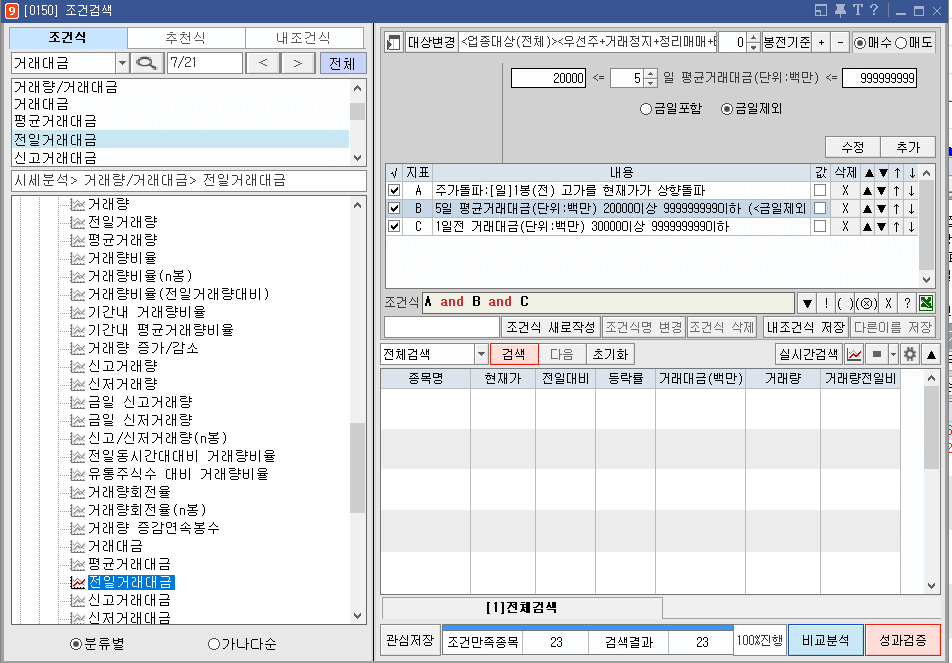952x663 pixels.
Task: Click the condition tree vertical scrollbar thumb
Action: coord(358,468)
